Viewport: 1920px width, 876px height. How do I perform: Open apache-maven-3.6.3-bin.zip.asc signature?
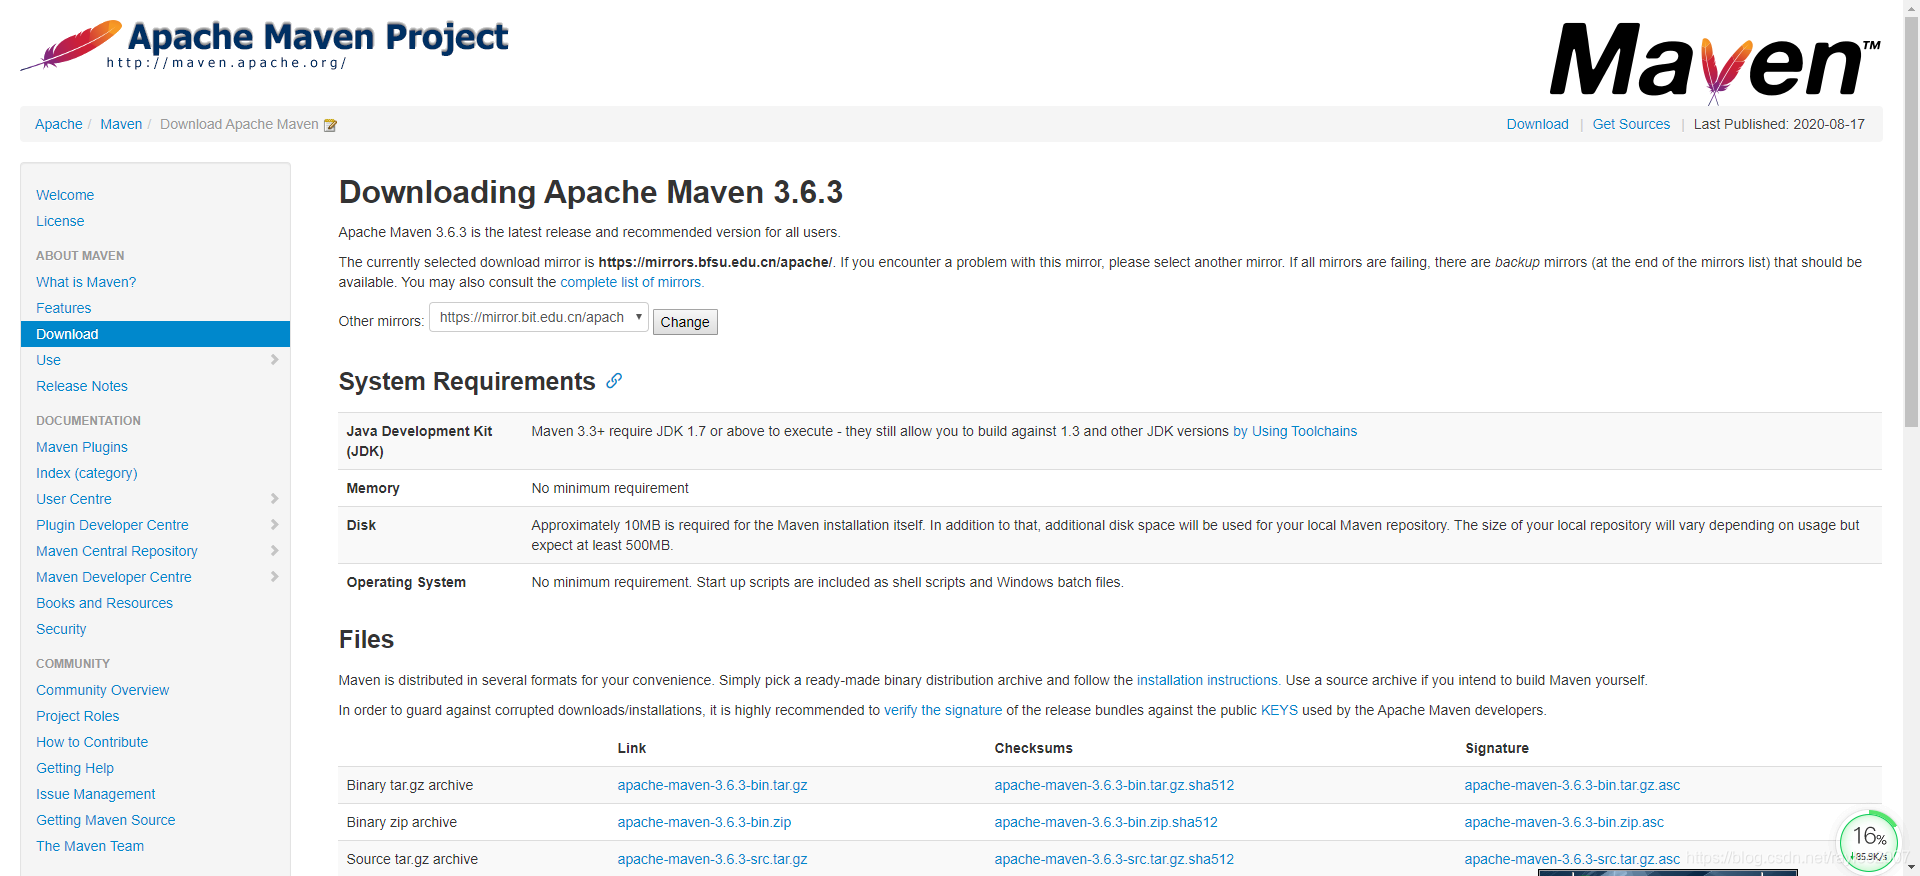[1564, 822]
